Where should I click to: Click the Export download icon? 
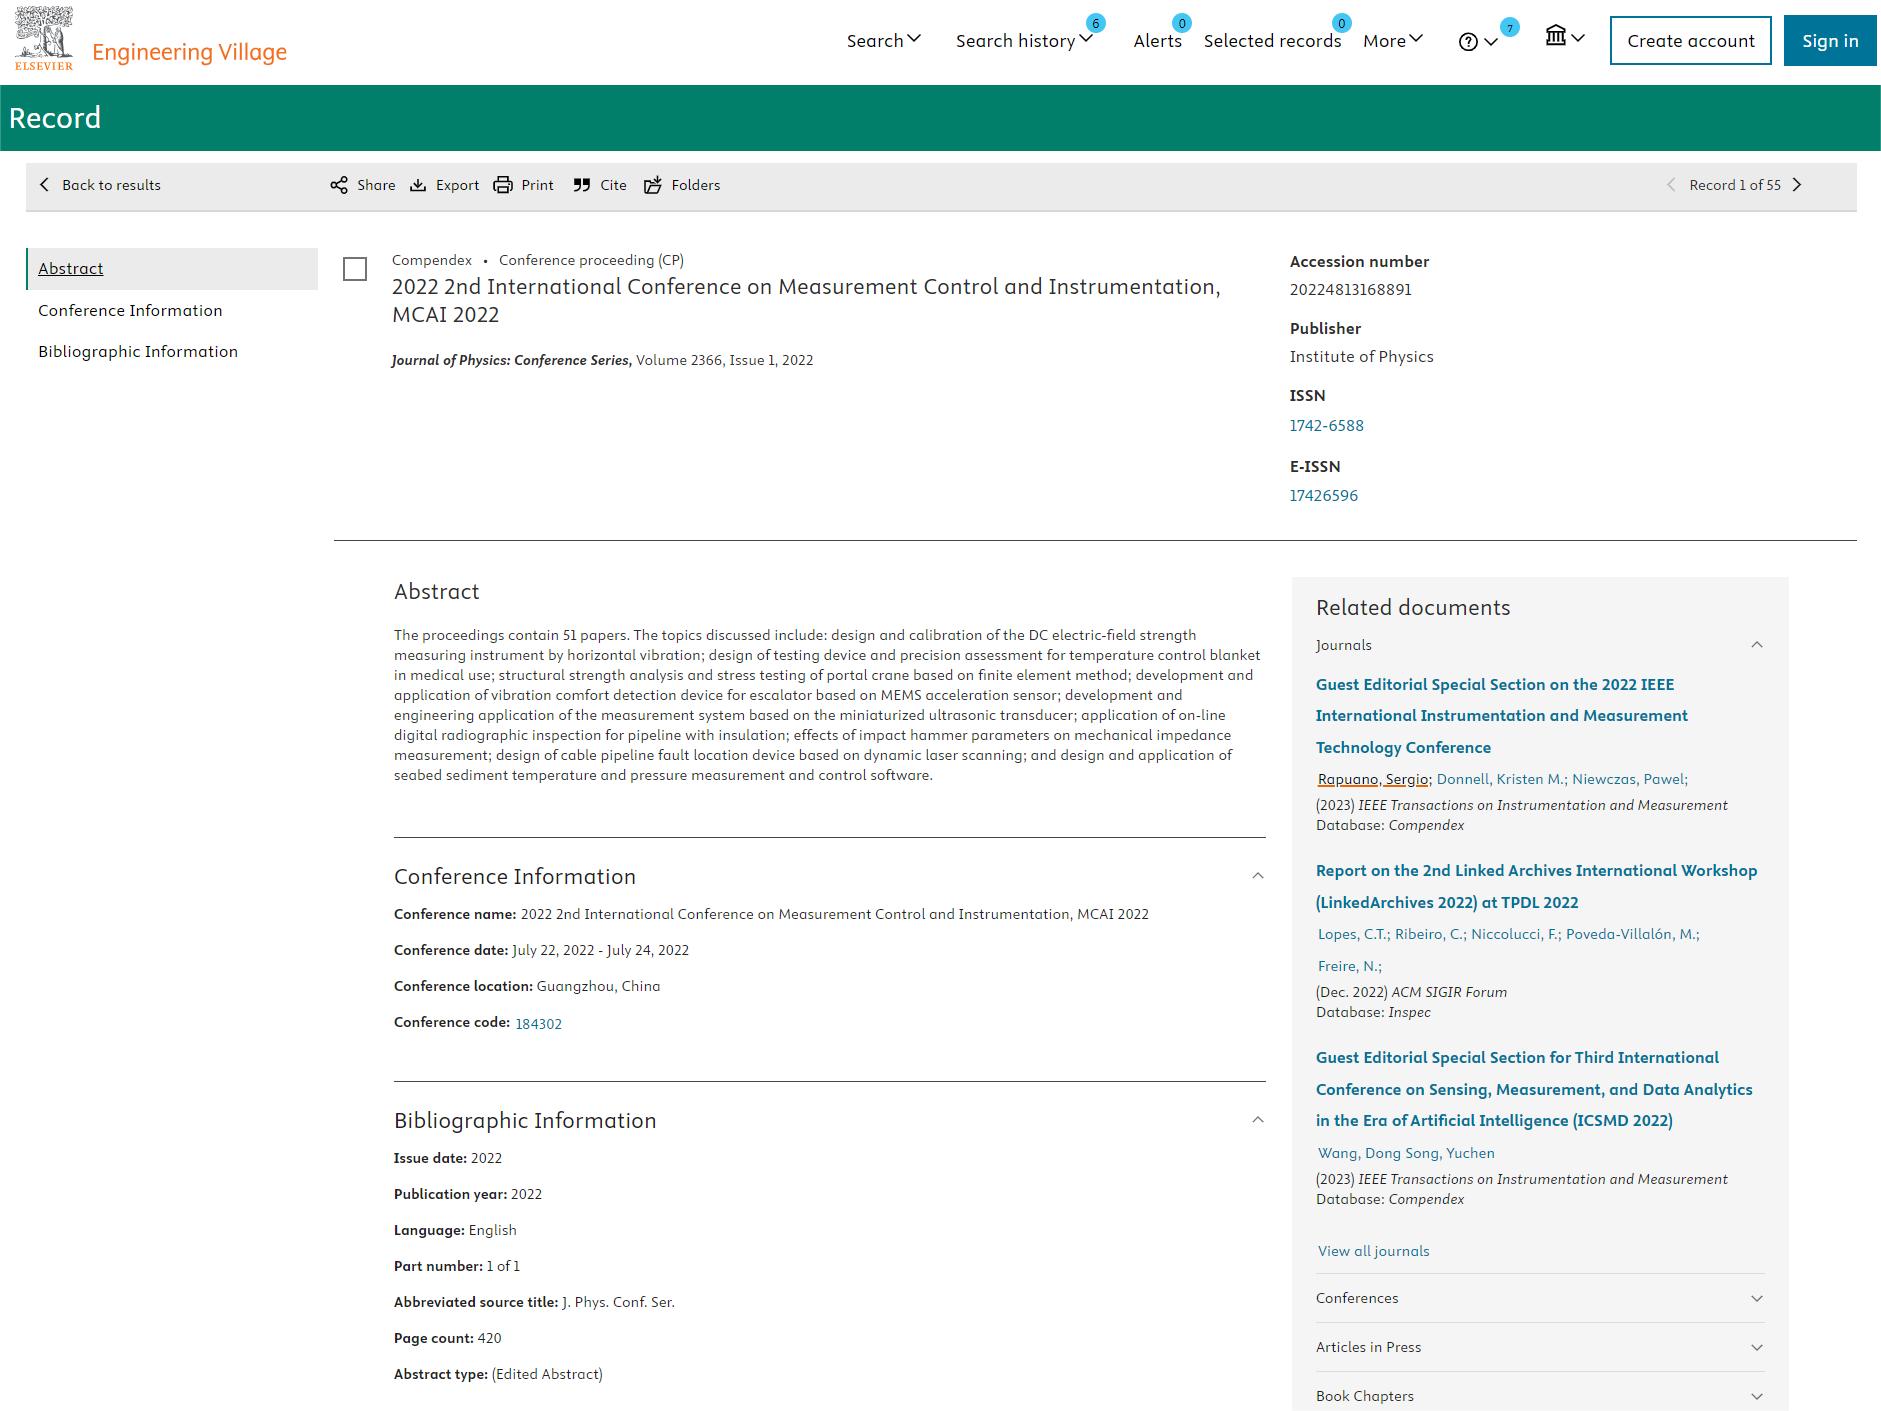click(419, 185)
